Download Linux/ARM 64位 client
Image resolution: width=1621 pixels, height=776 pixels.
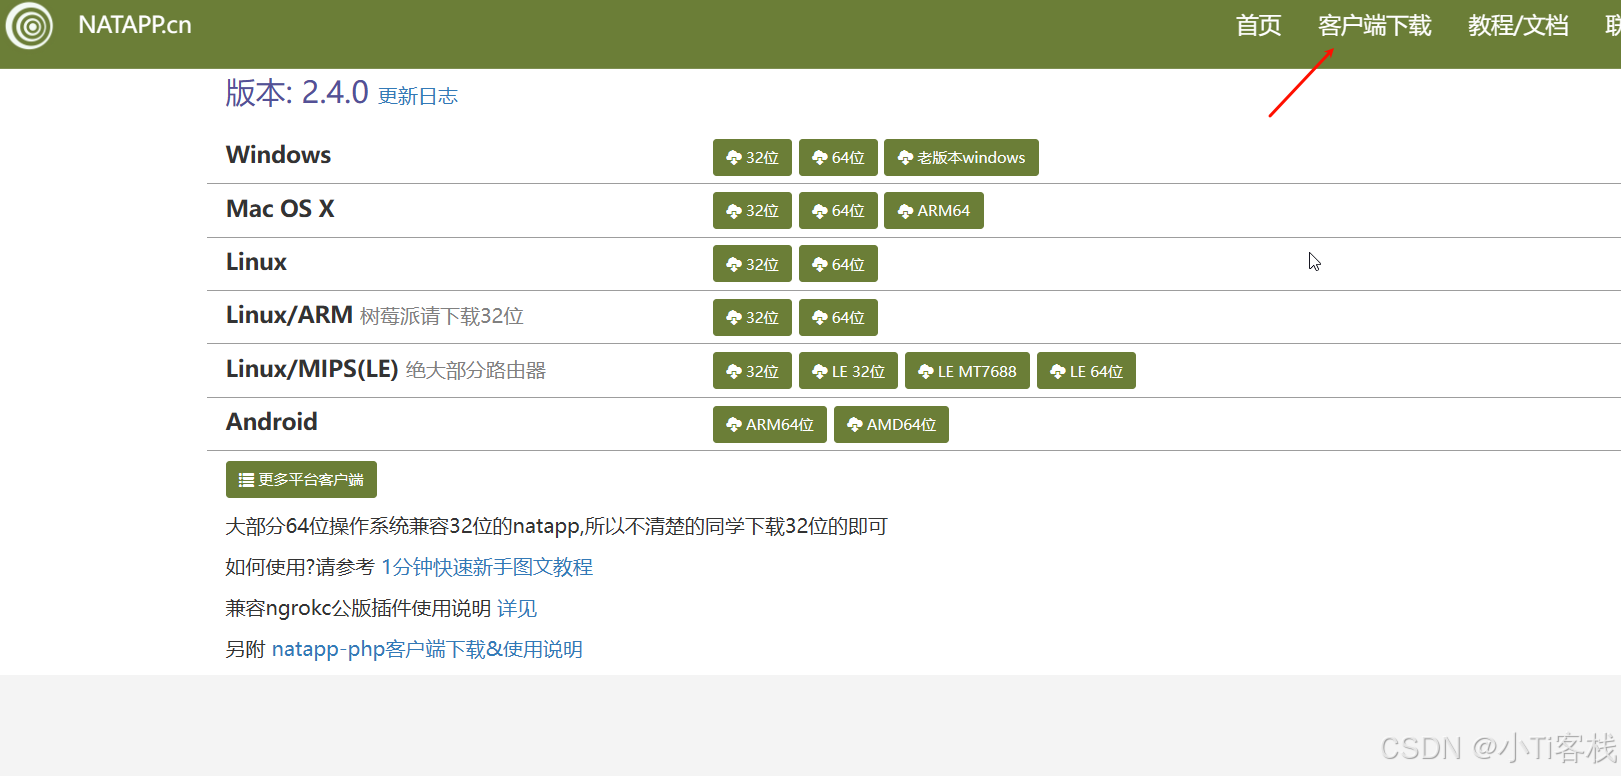point(838,317)
